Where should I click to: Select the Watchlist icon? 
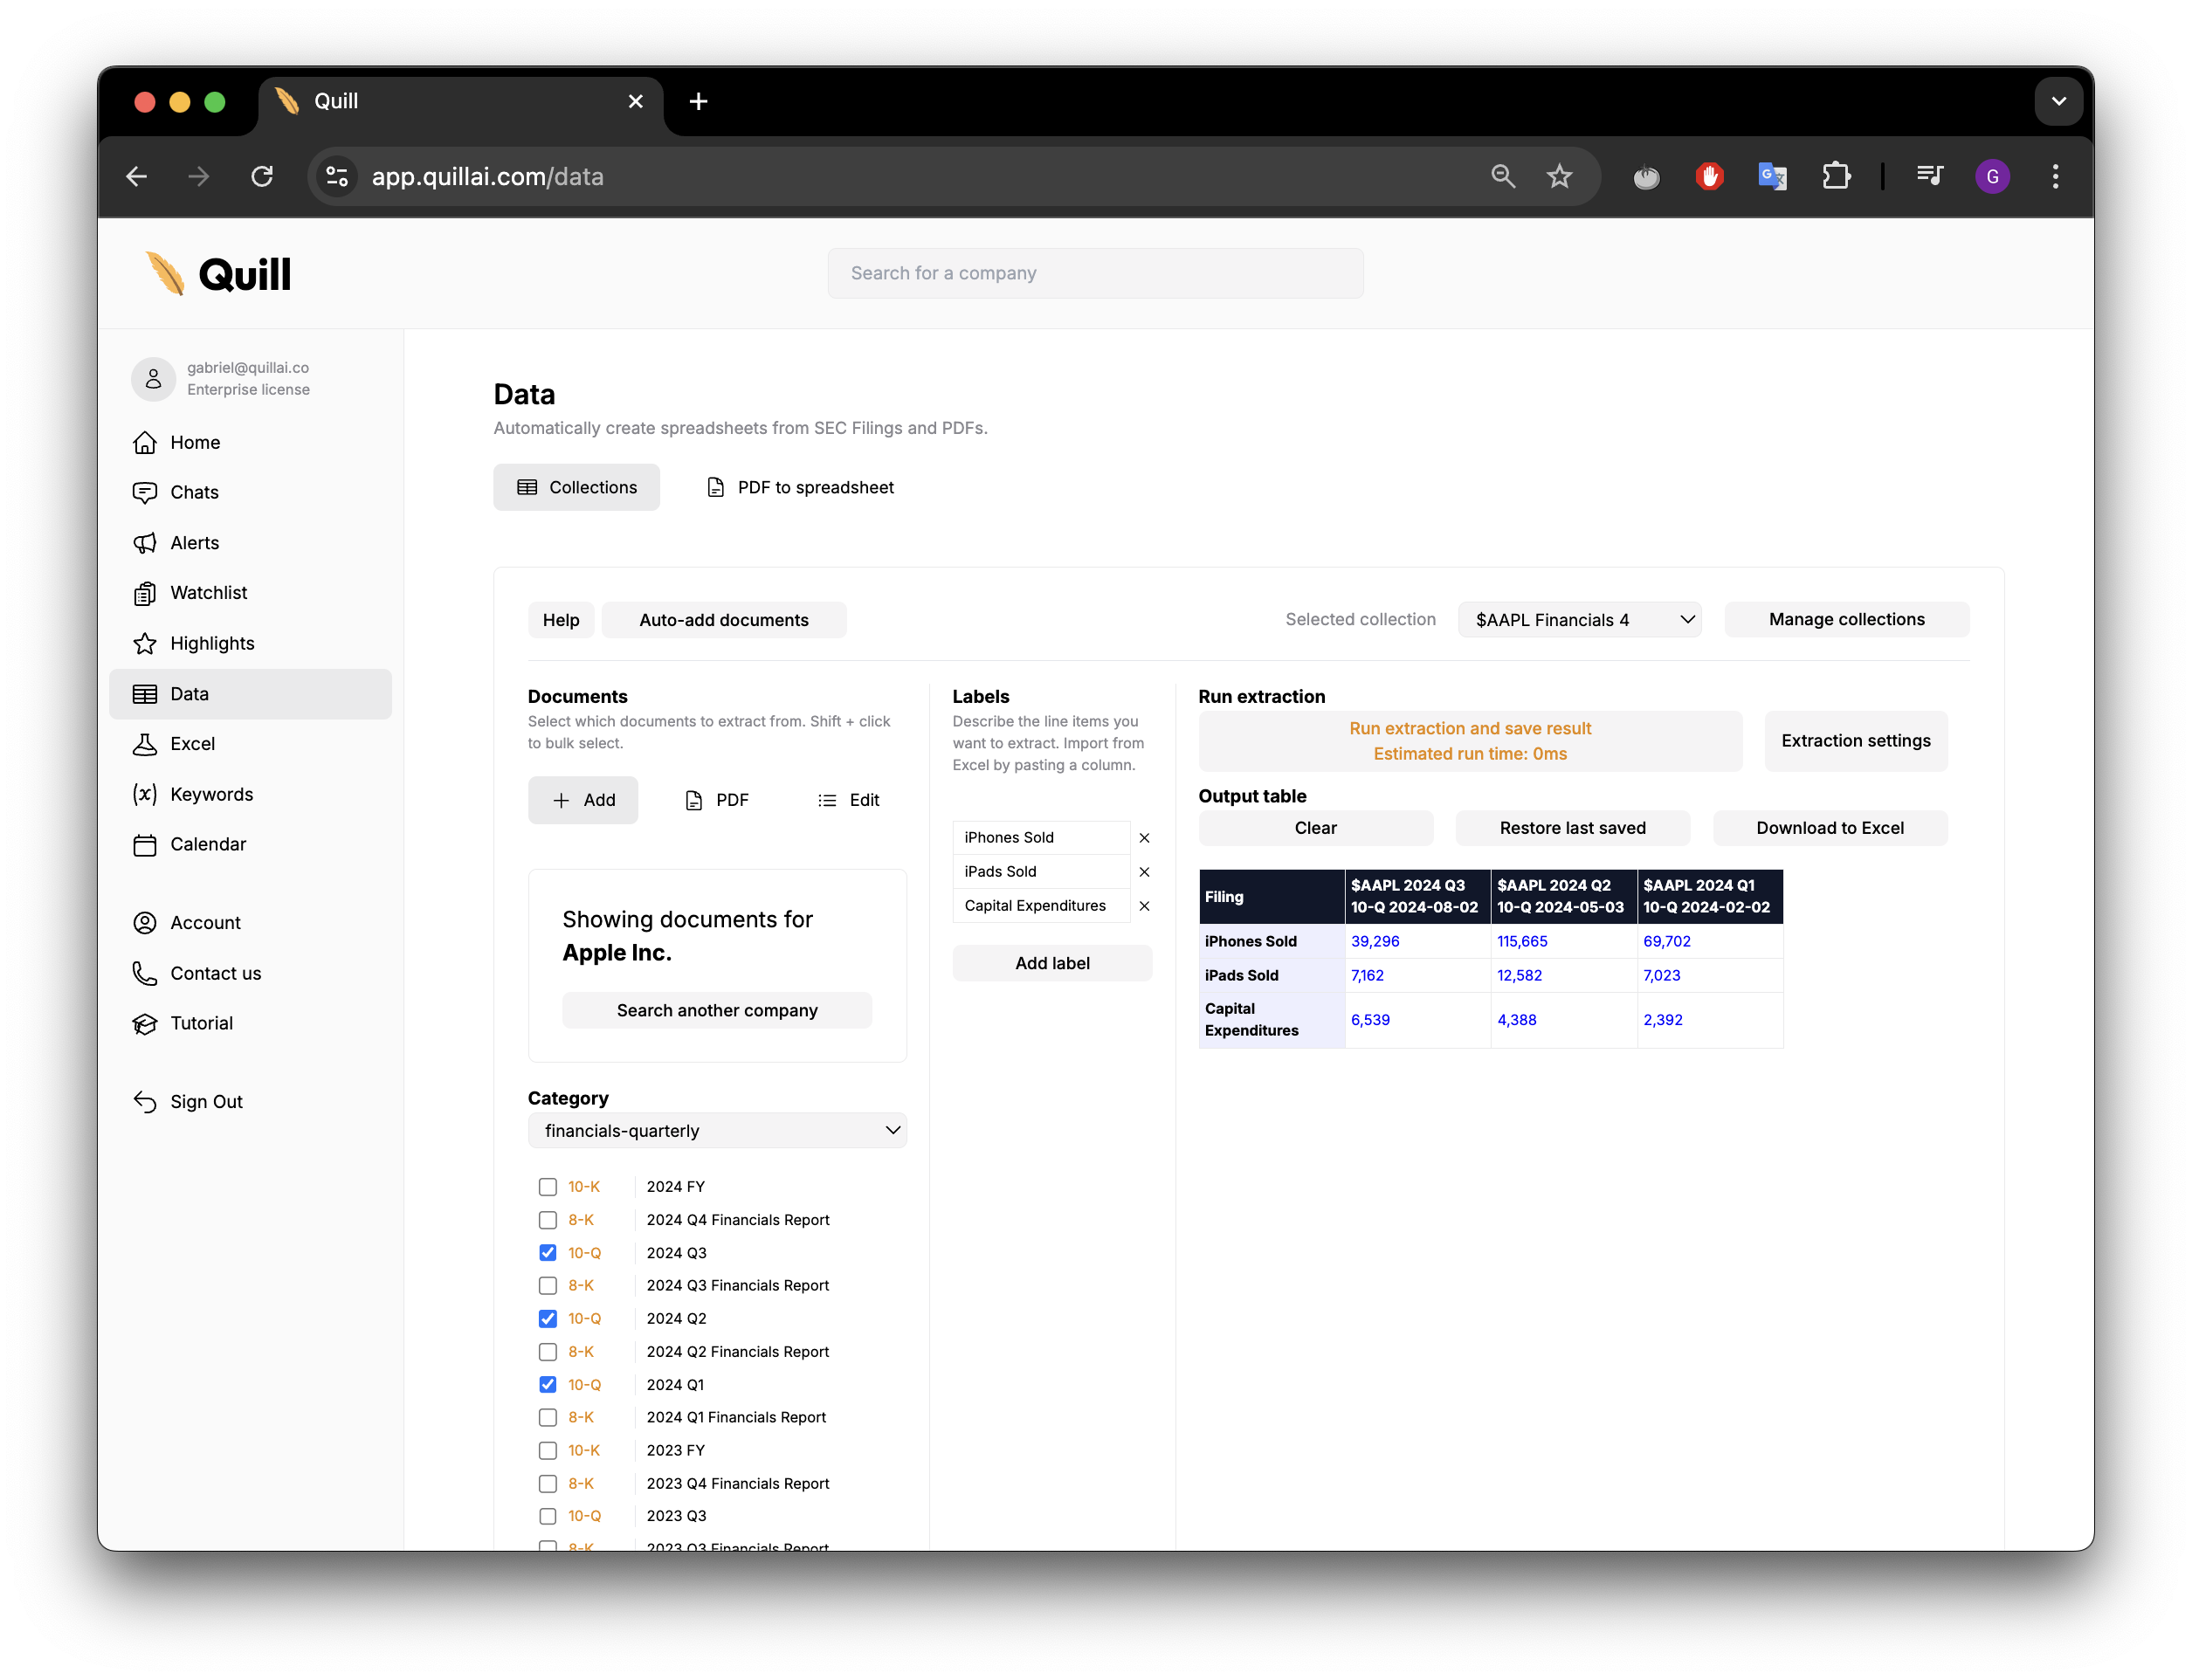146,592
